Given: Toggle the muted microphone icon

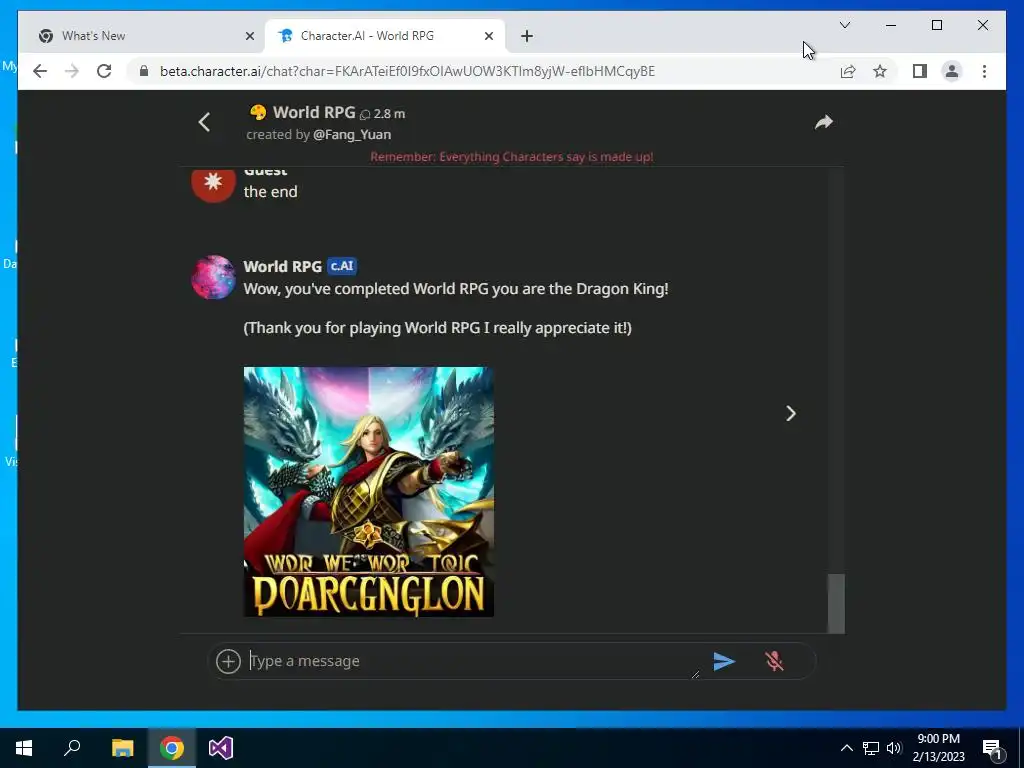Looking at the screenshot, I should (775, 661).
